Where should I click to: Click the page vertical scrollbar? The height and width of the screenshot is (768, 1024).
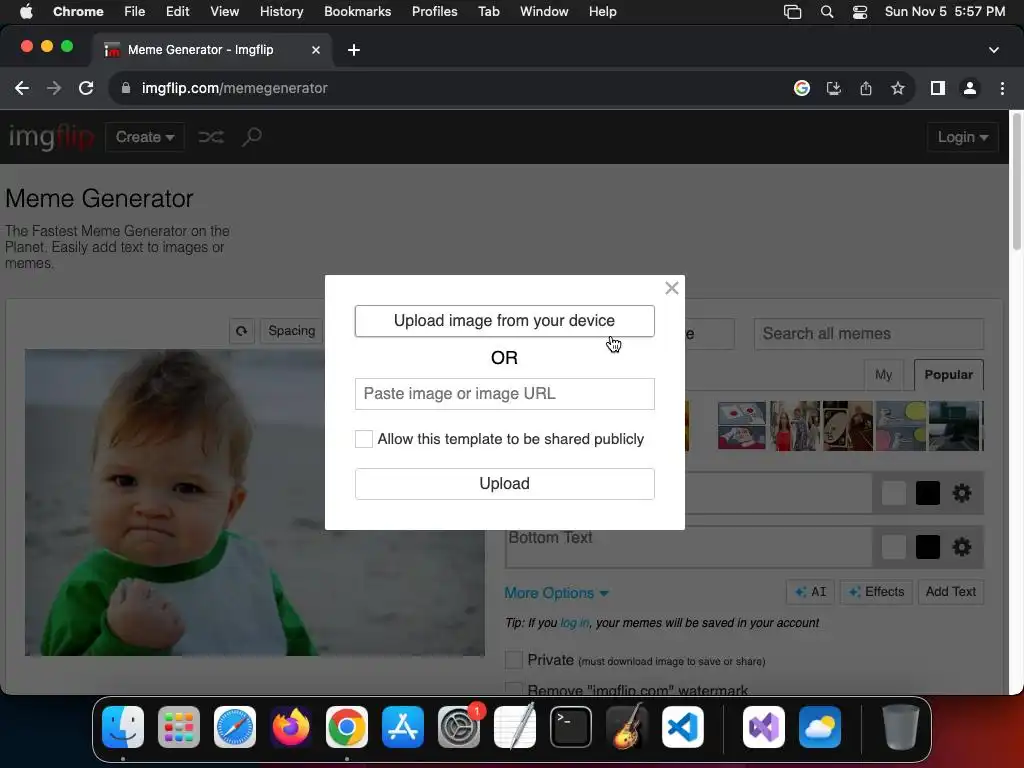pos(1017,183)
